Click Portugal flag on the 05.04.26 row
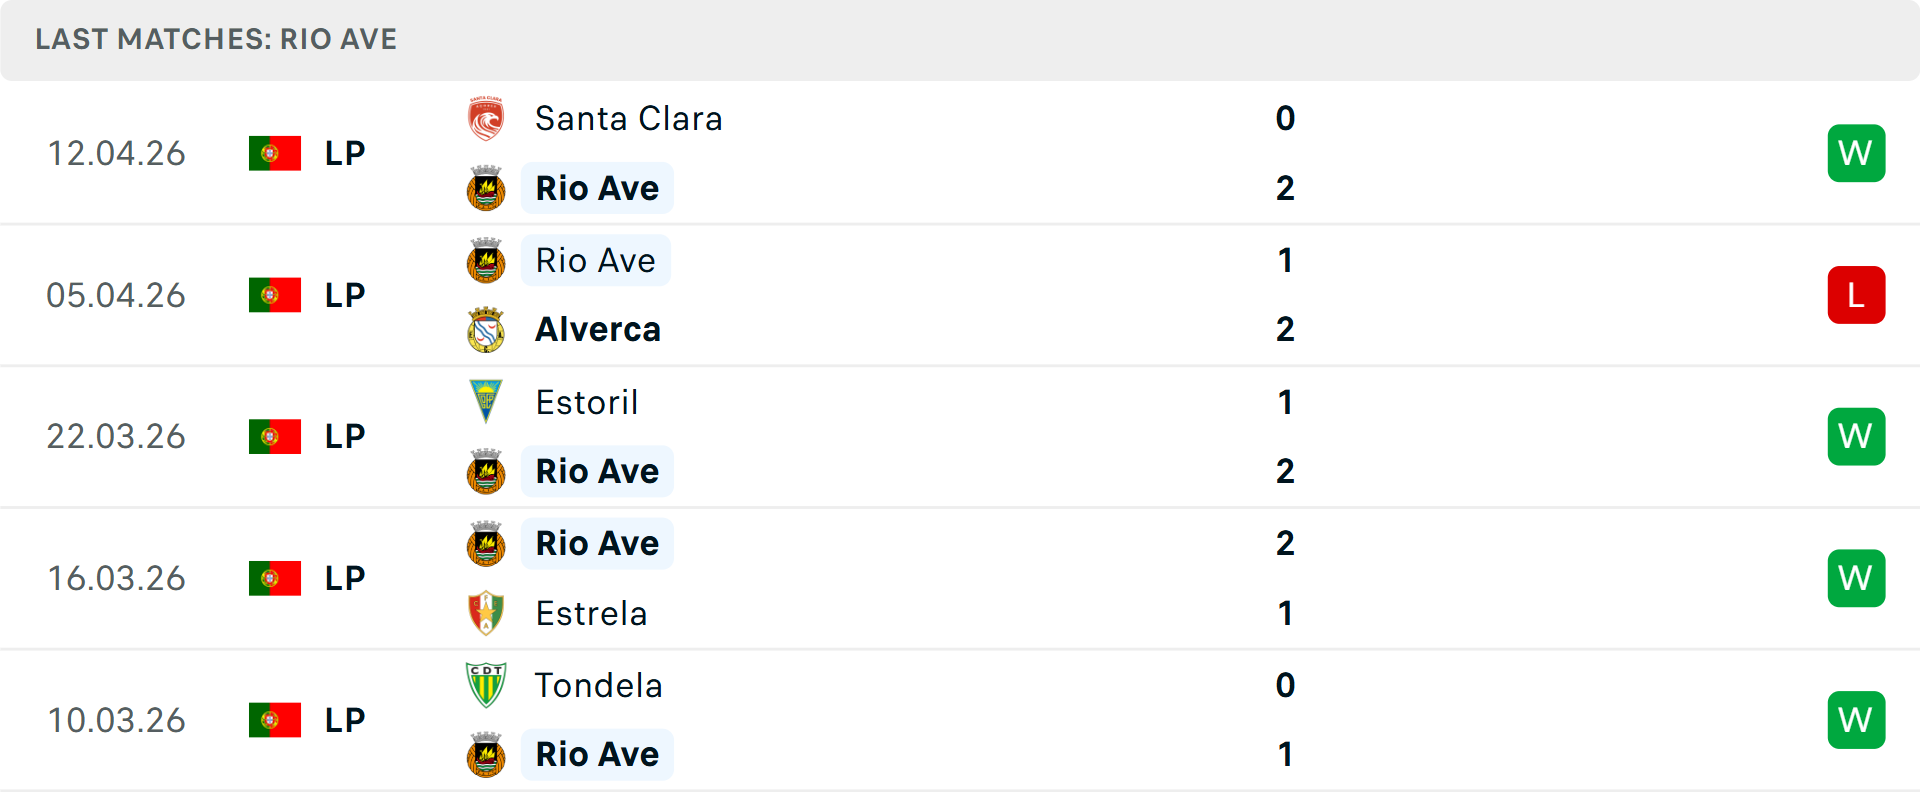 pos(275,295)
